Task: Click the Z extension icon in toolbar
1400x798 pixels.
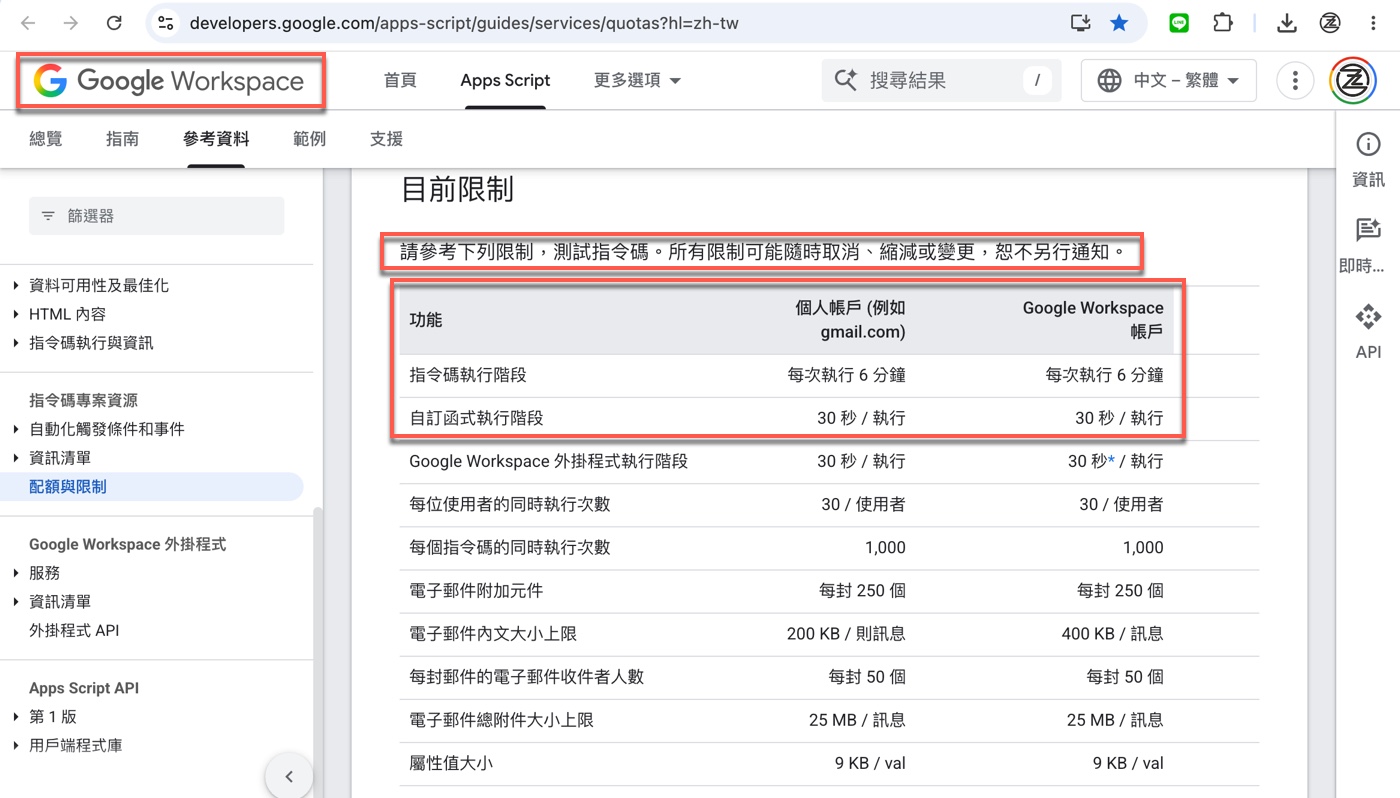Action: click(x=1330, y=22)
